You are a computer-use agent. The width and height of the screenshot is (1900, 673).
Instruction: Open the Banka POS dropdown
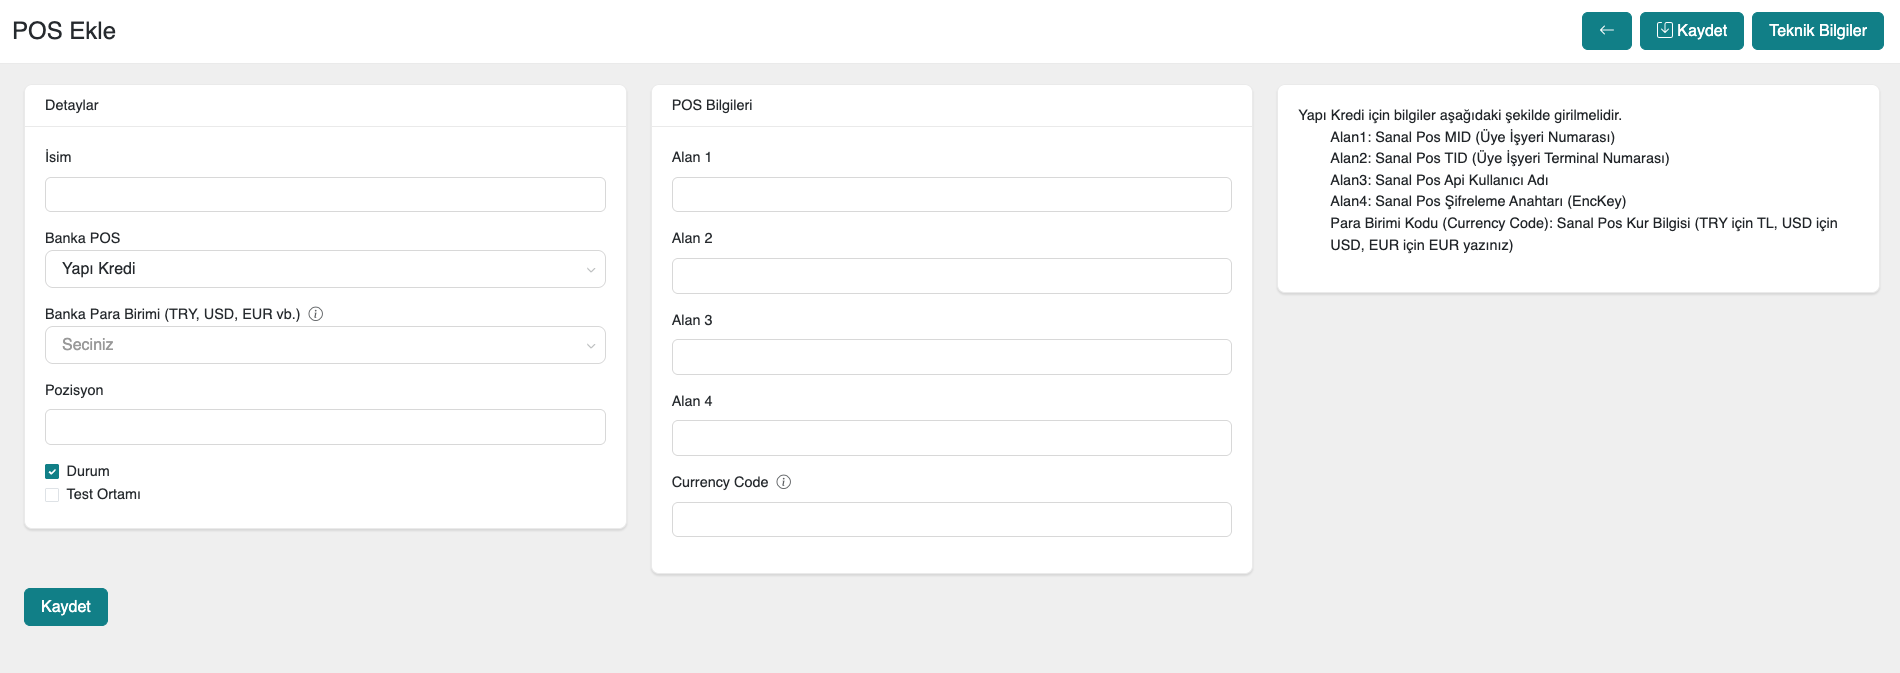coord(324,269)
